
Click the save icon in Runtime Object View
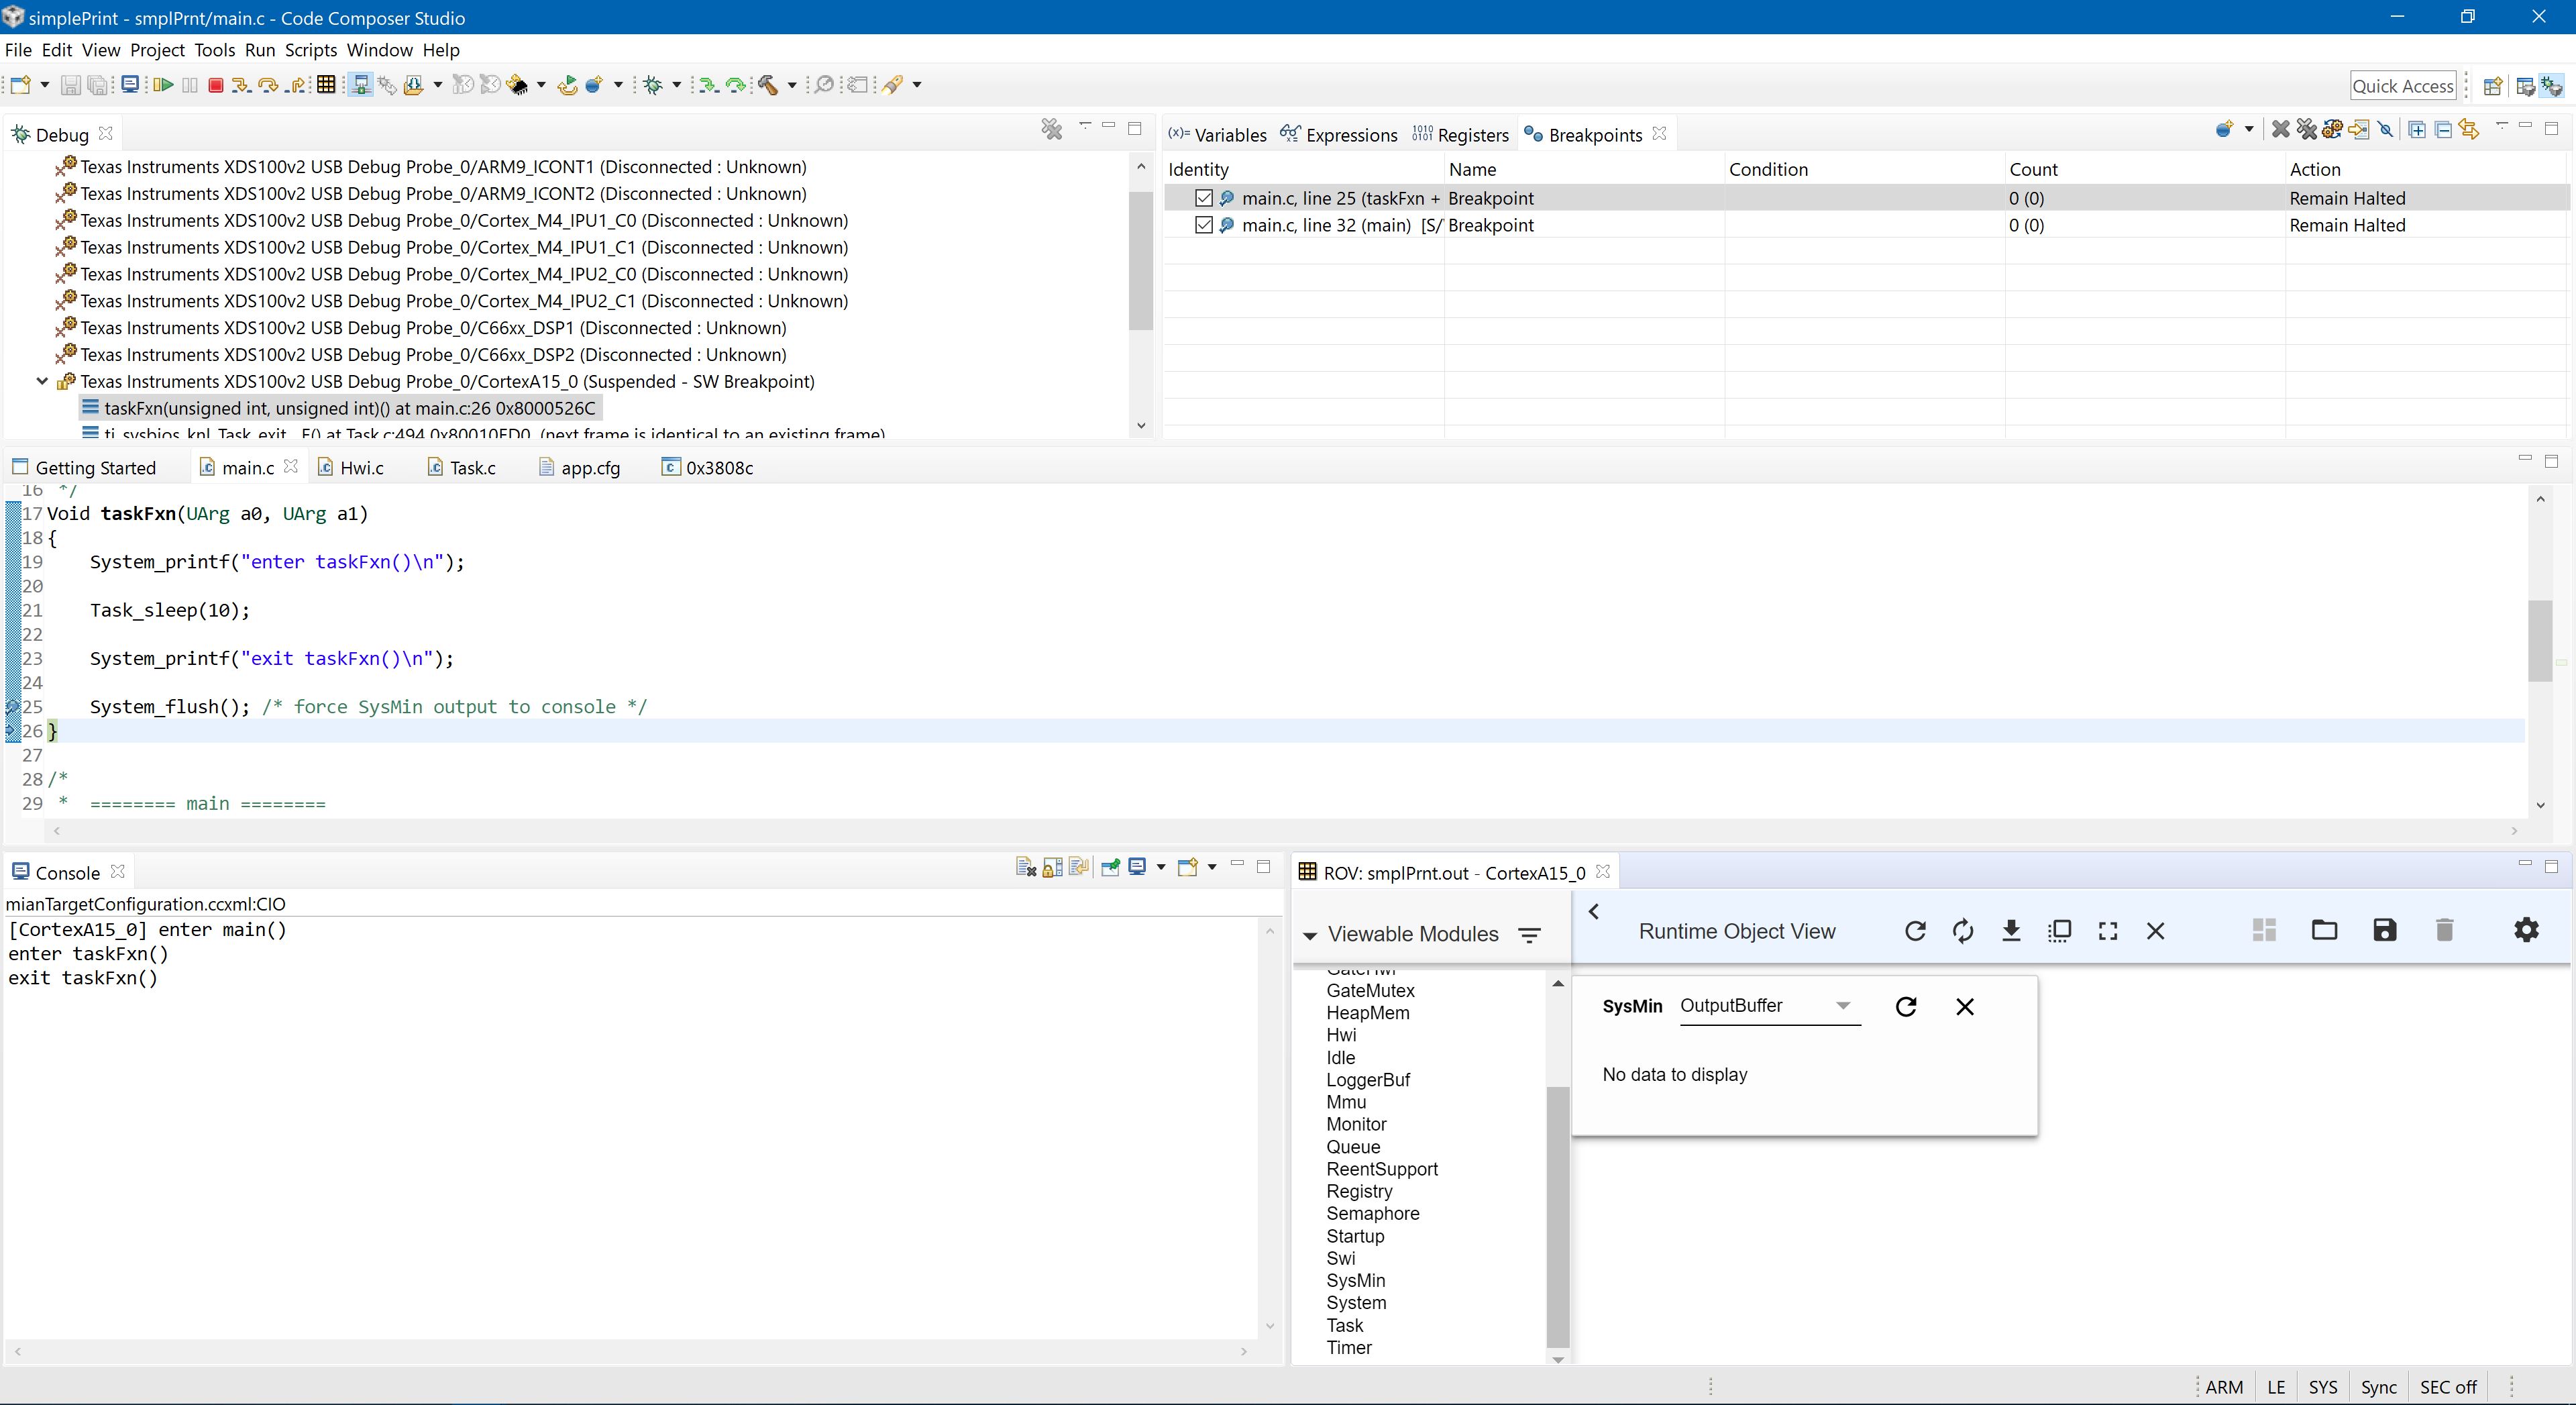click(2384, 931)
